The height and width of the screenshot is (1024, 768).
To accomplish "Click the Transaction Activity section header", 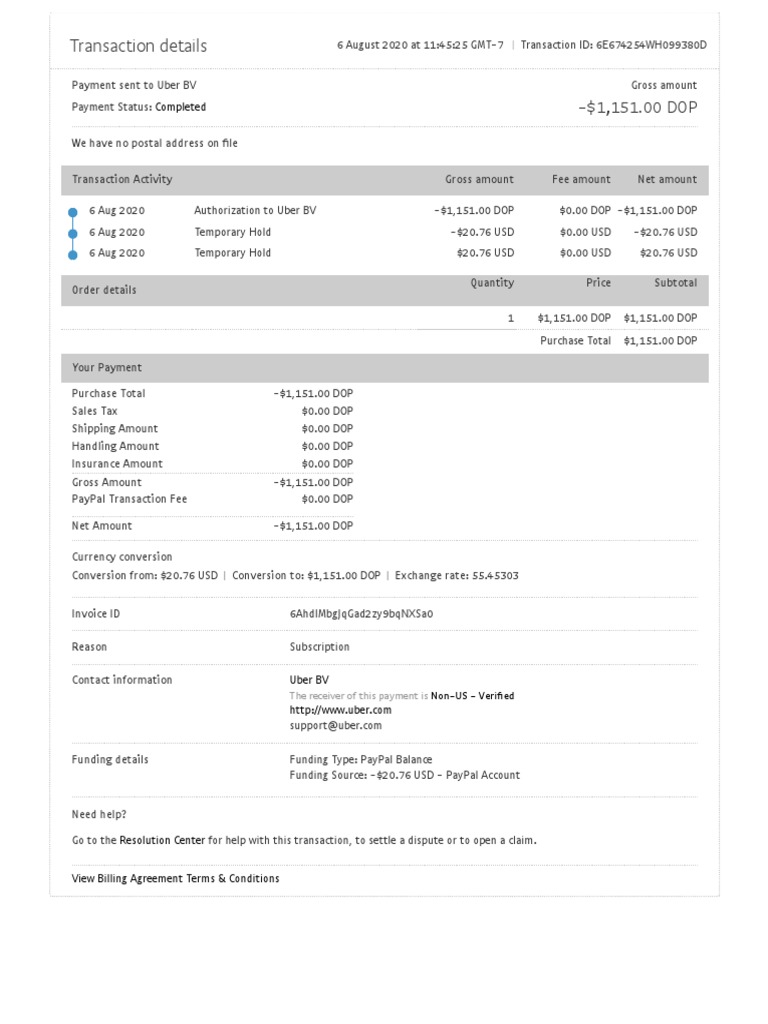I will coord(122,179).
